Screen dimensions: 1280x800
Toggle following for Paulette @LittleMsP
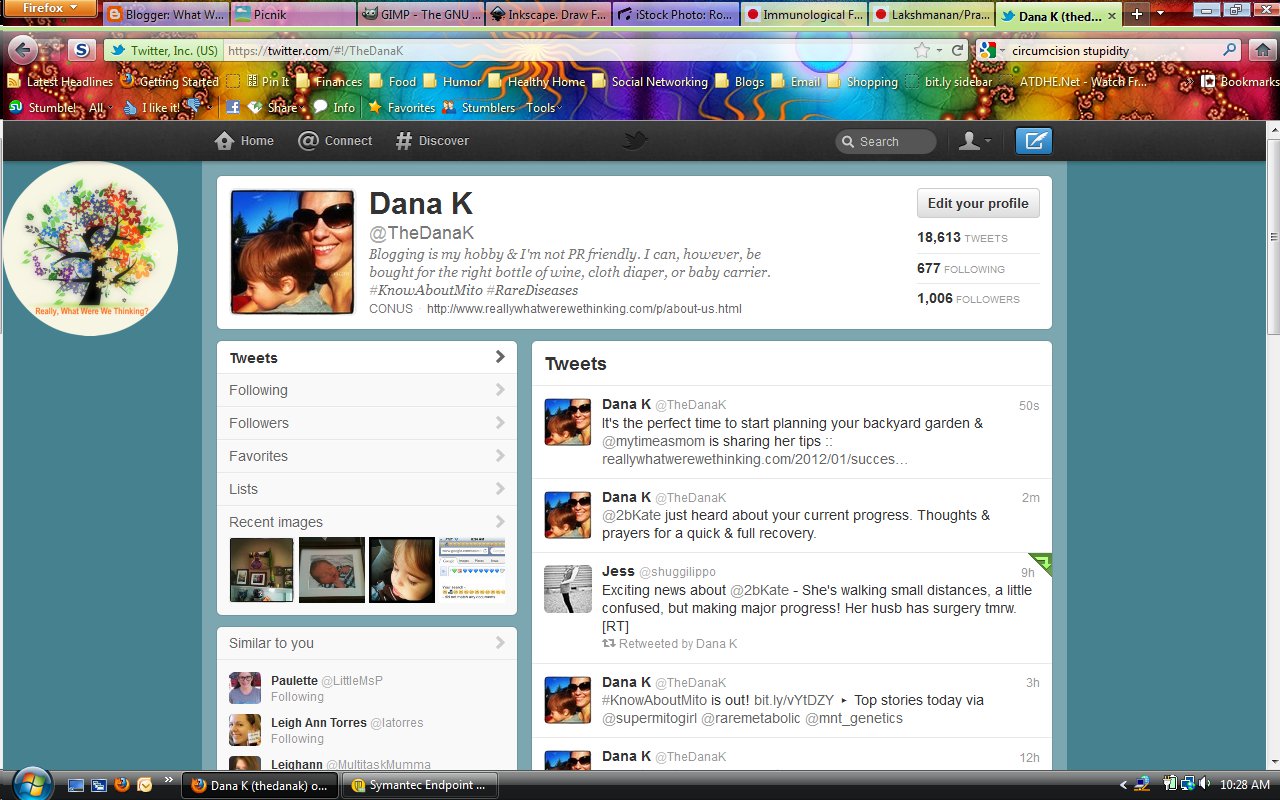tap(297, 696)
